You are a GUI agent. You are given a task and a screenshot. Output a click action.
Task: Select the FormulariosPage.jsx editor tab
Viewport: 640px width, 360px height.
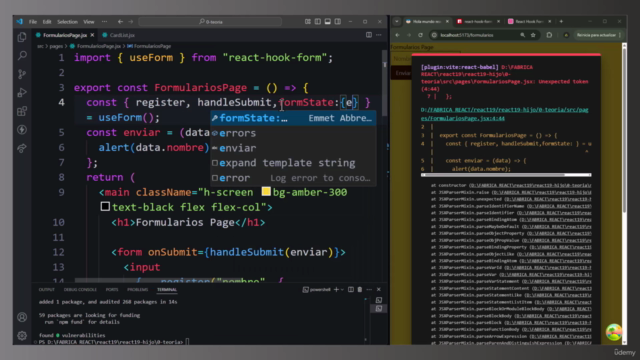64,35
